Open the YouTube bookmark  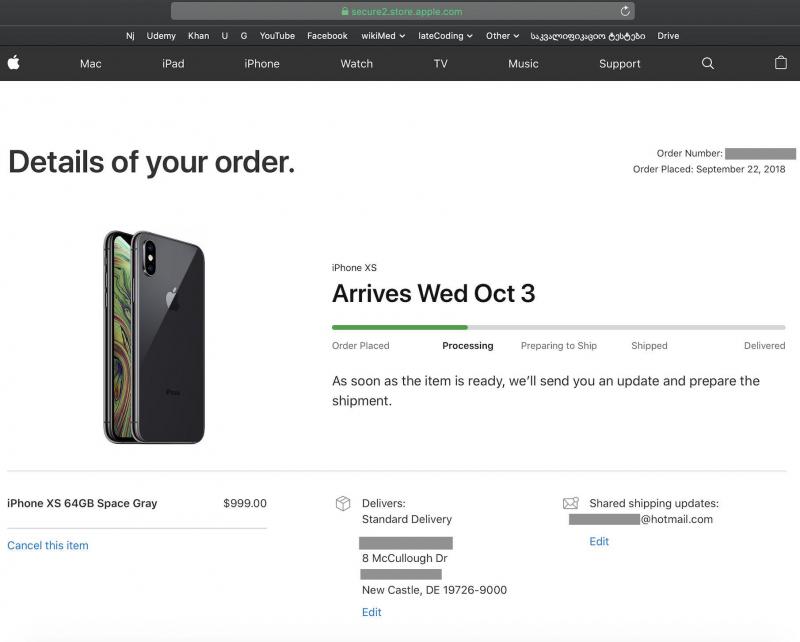pos(277,36)
